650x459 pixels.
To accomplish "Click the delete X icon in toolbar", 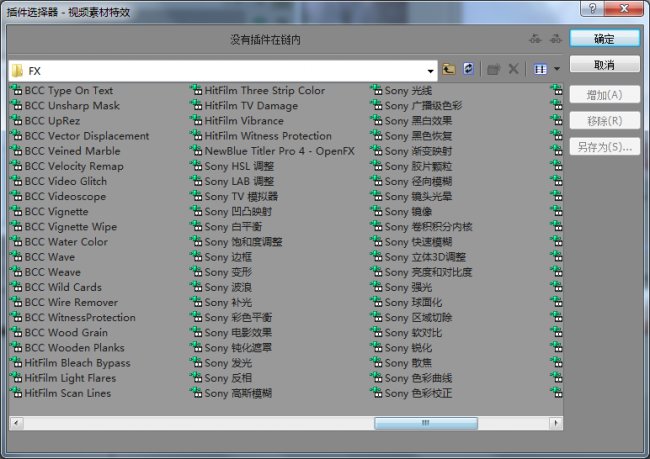I will pos(513,69).
